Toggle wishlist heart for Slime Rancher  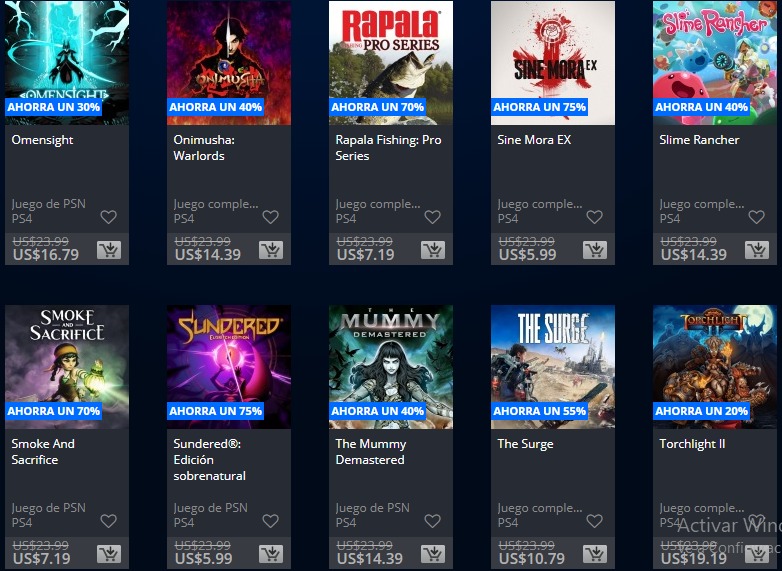click(x=757, y=217)
